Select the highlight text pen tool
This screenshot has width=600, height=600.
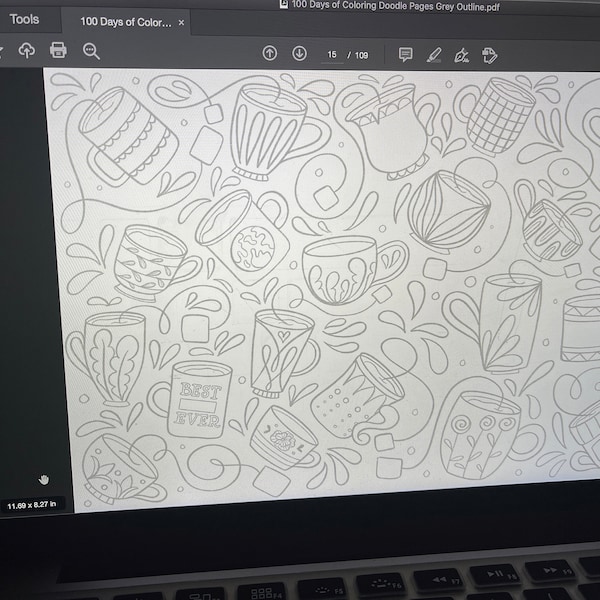[434, 55]
